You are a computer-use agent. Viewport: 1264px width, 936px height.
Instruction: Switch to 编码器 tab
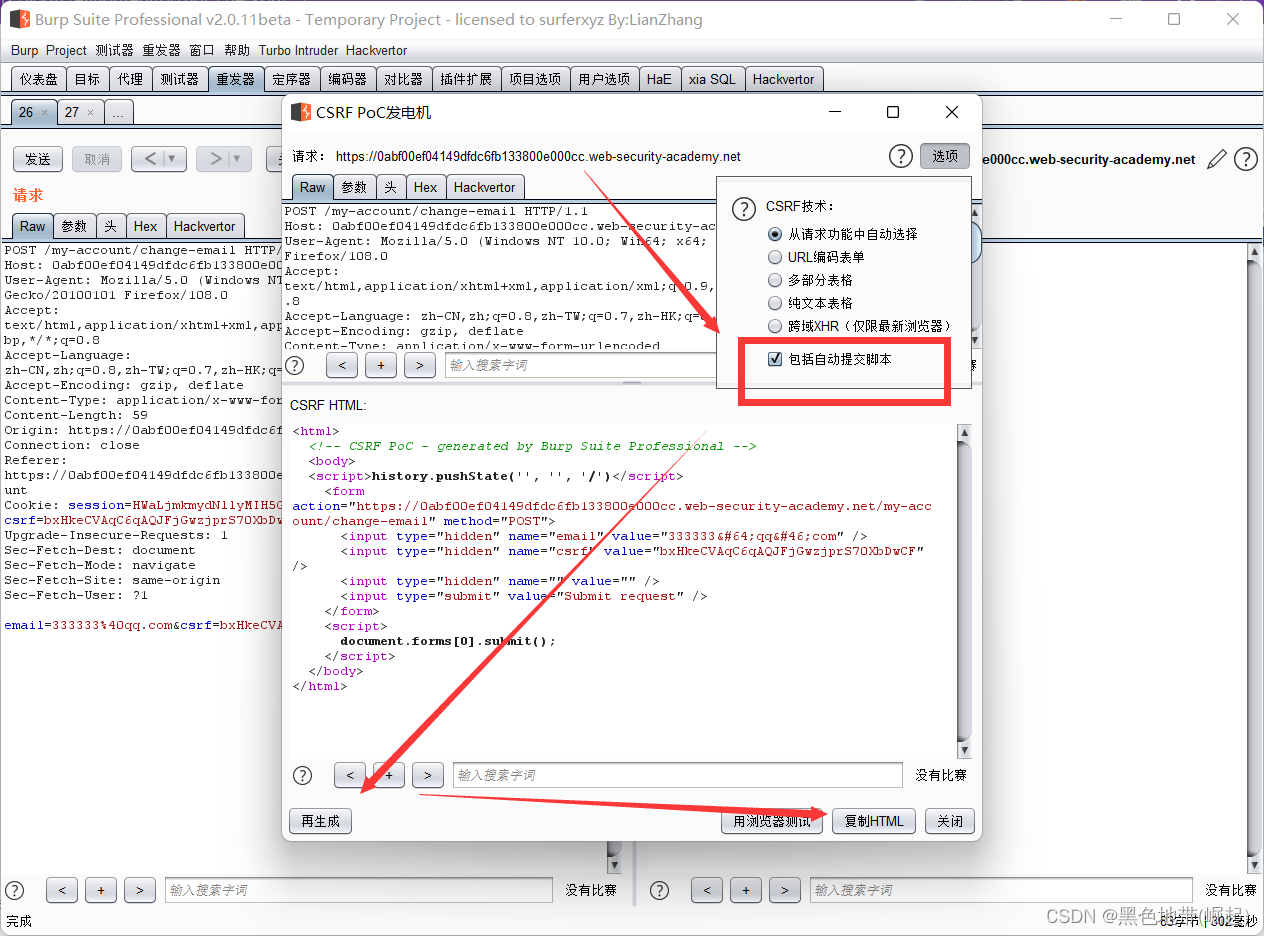coord(348,79)
